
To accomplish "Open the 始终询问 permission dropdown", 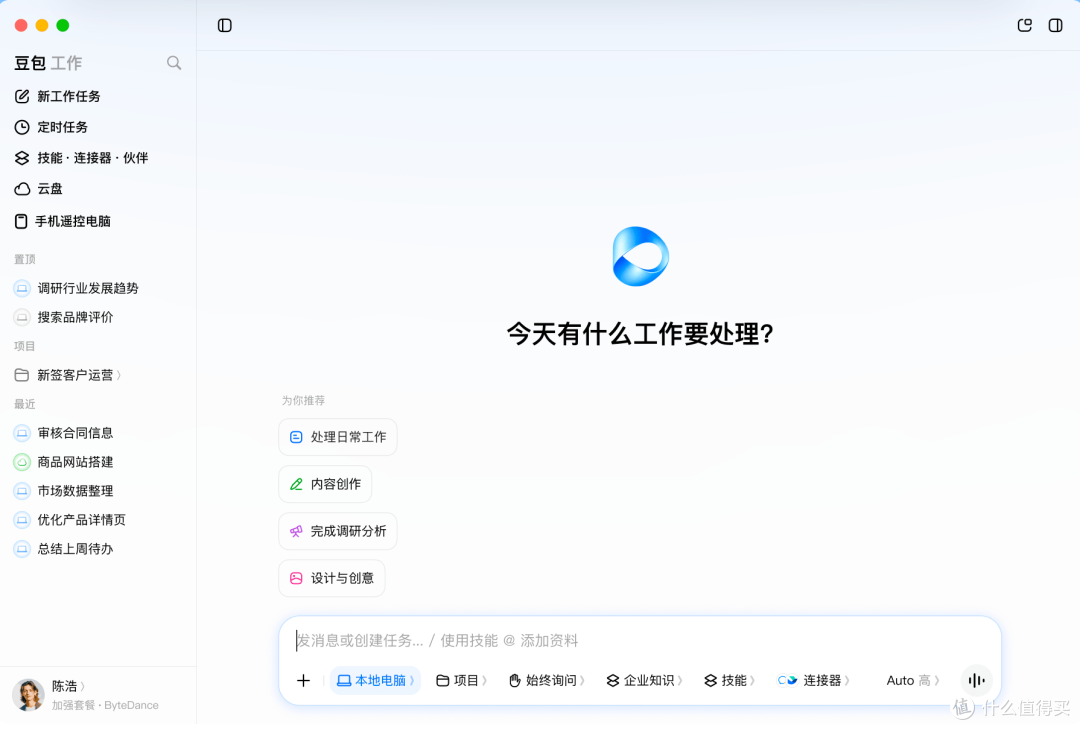I will click(547, 681).
